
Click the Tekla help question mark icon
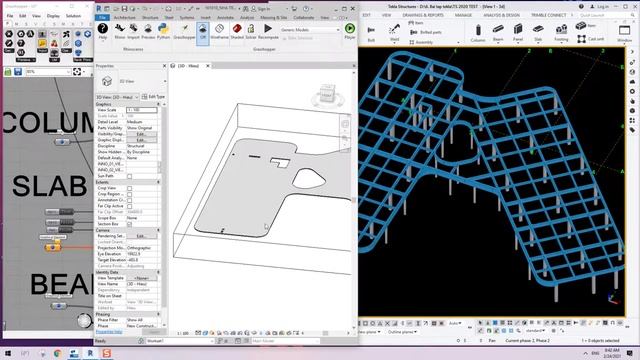point(581,7)
